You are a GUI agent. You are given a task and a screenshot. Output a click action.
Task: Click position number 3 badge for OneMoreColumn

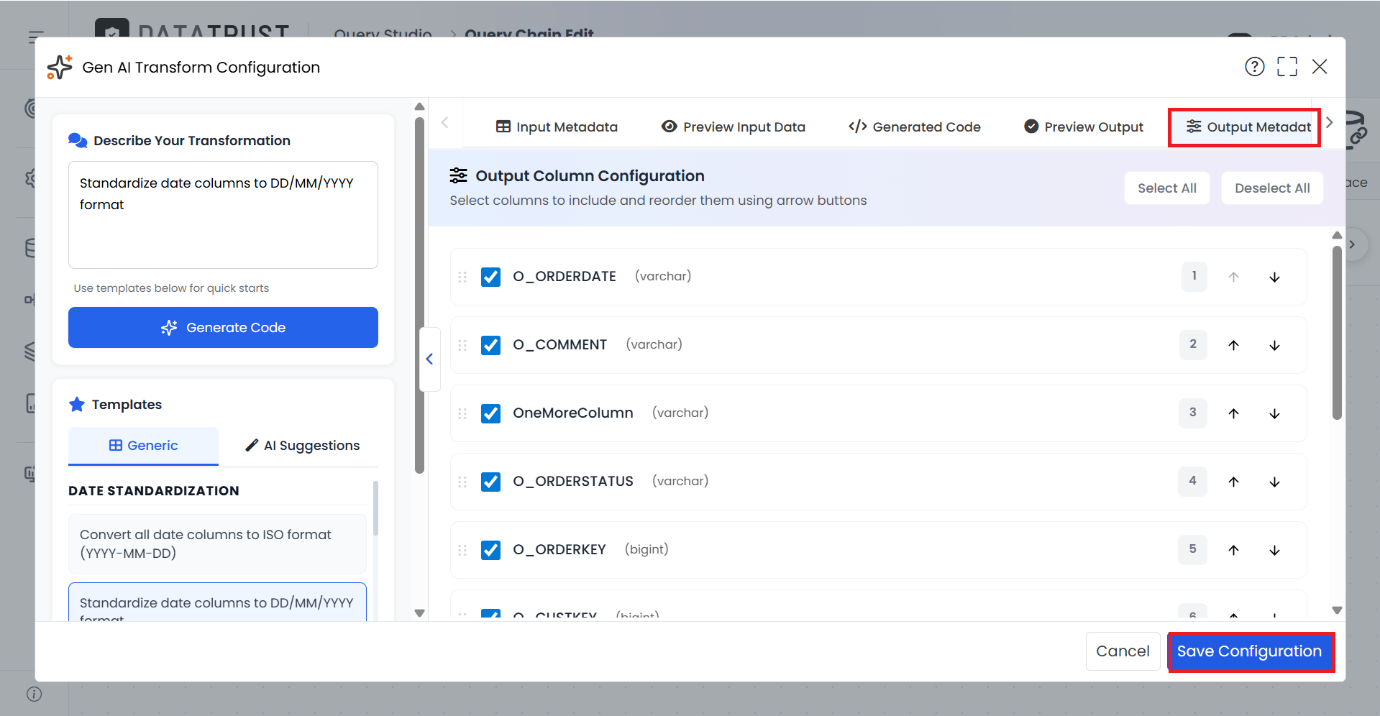pos(1193,412)
